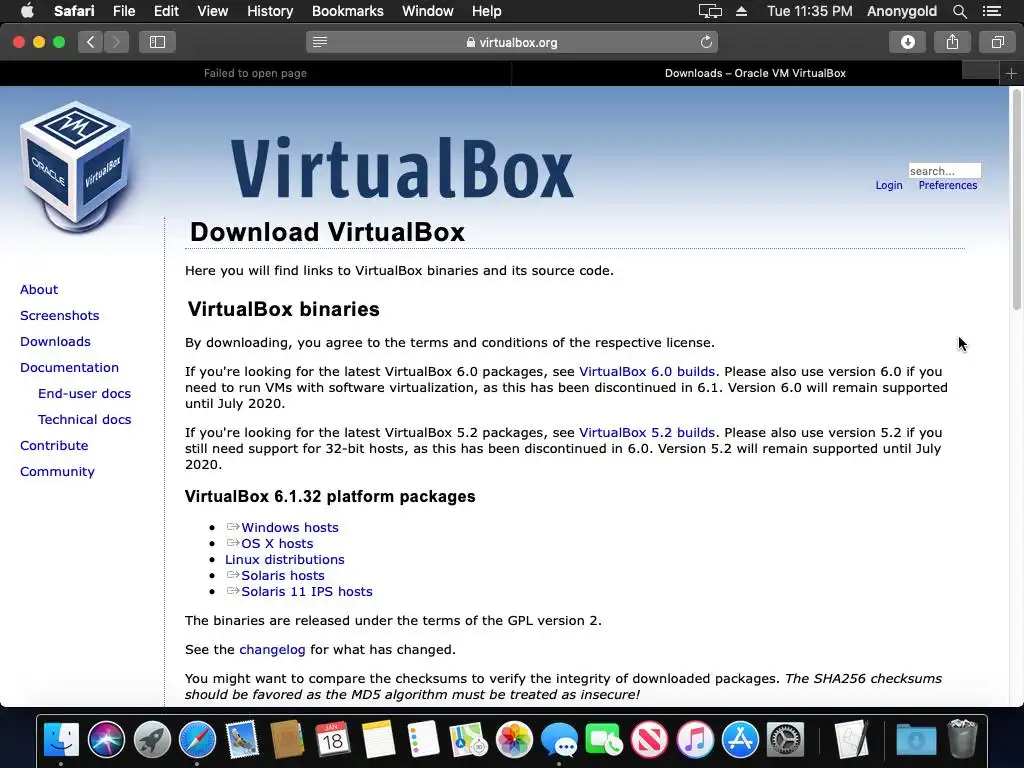Open the Help menu

click(x=487, y=11)
